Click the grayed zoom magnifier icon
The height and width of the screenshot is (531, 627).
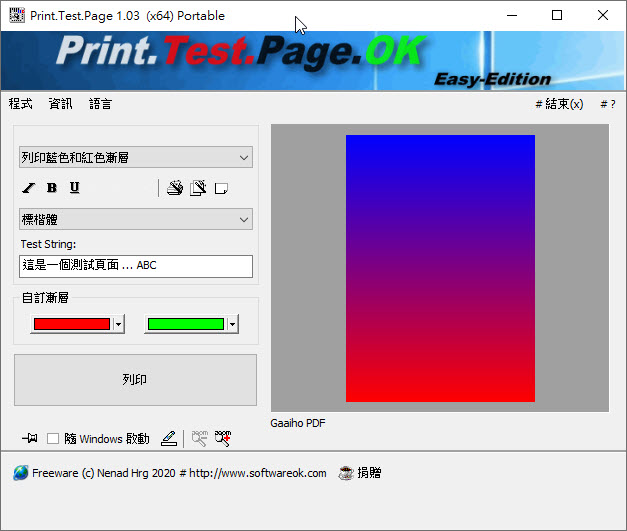tap(200, 438)
